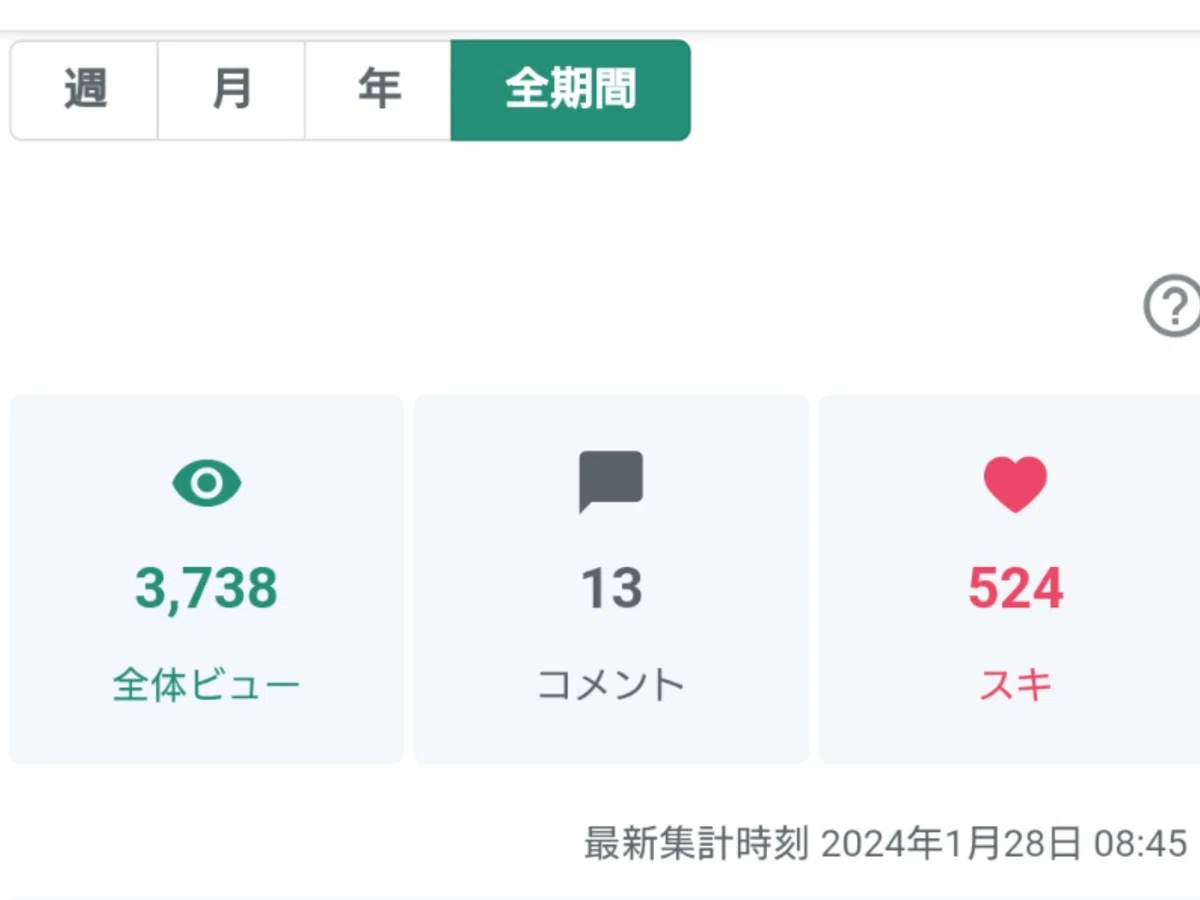
Task: Click the gray comment bubble icon
Action: pos(611,482)
